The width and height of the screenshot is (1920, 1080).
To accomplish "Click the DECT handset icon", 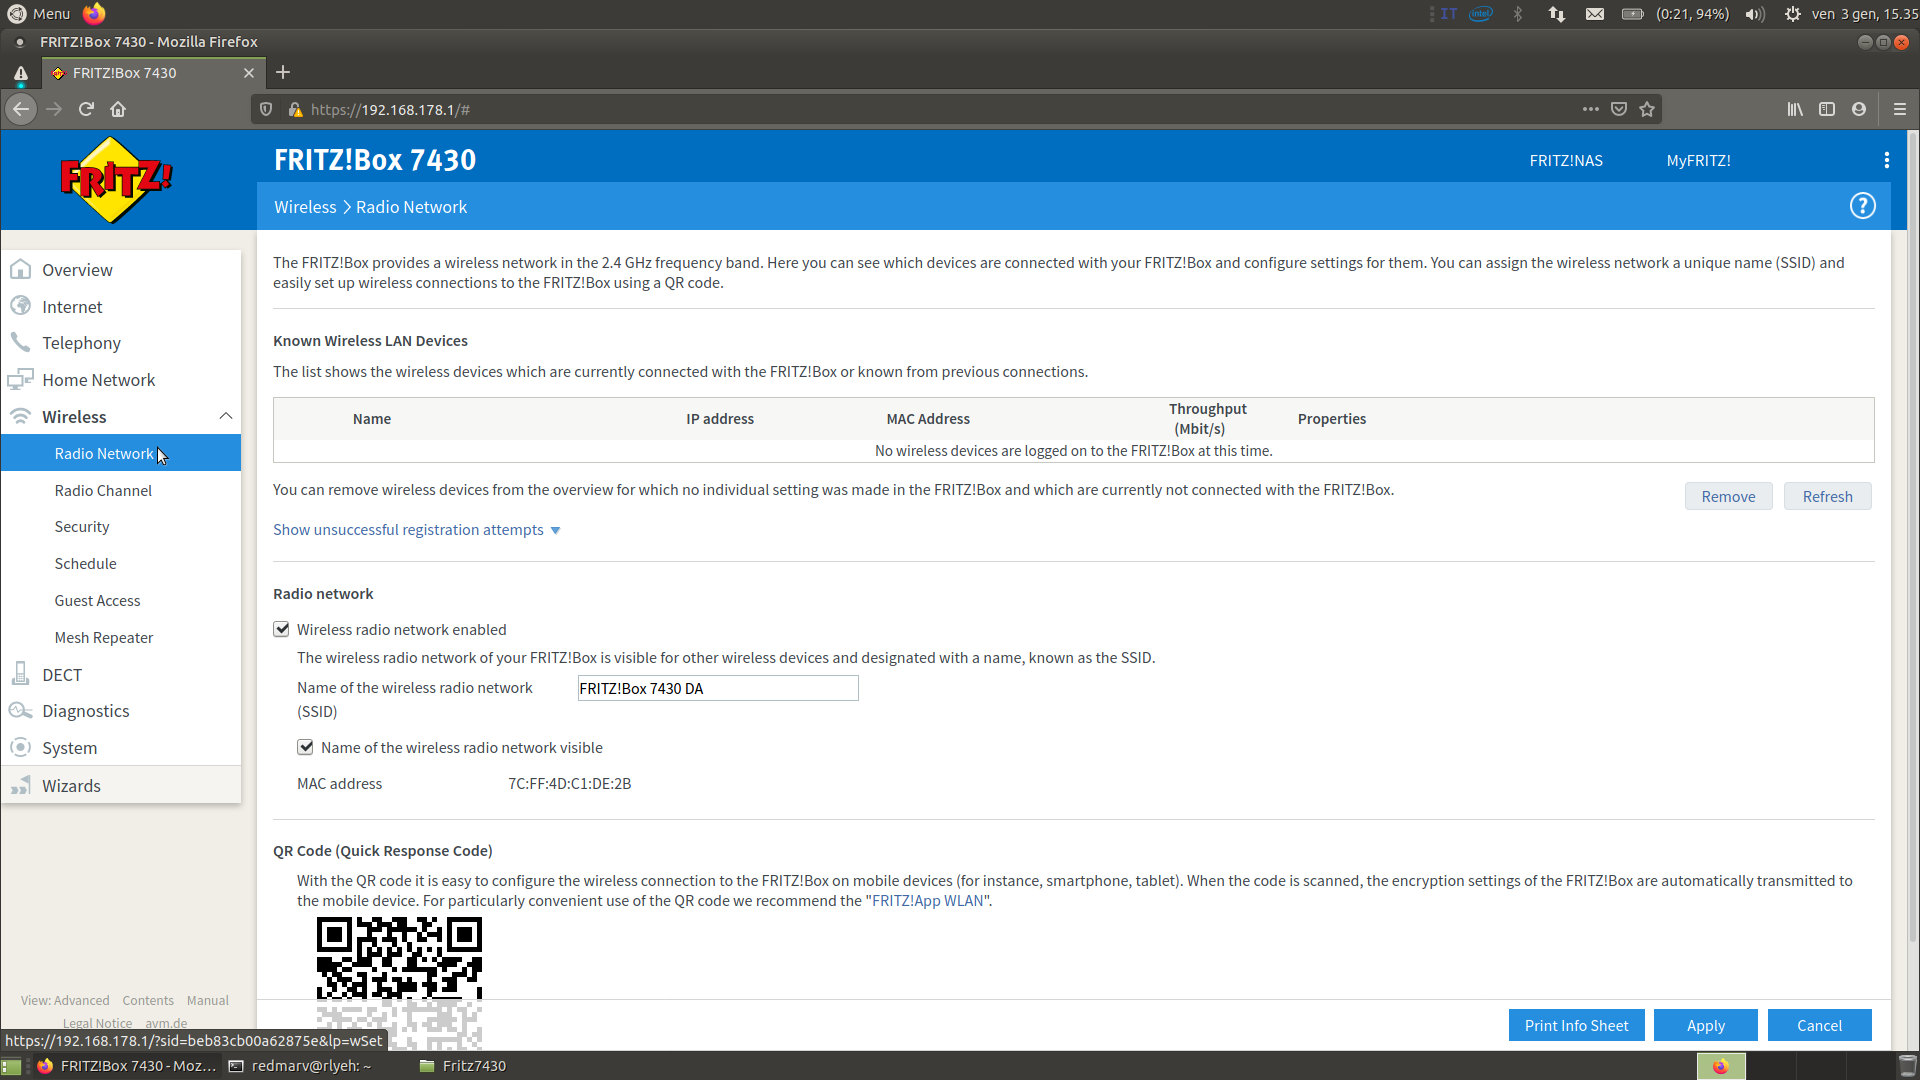I will click(x=20, y=674).
